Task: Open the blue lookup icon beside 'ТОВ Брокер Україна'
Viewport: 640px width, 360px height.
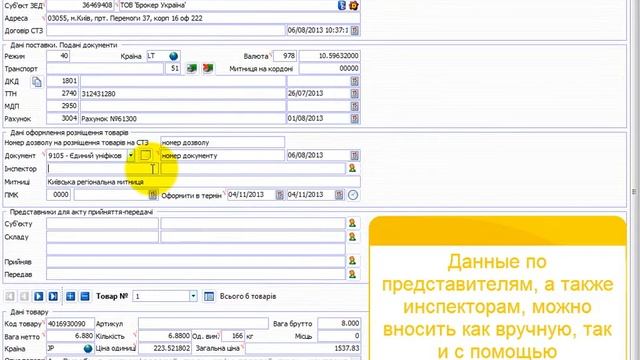Action: click(x=342, y=5)
